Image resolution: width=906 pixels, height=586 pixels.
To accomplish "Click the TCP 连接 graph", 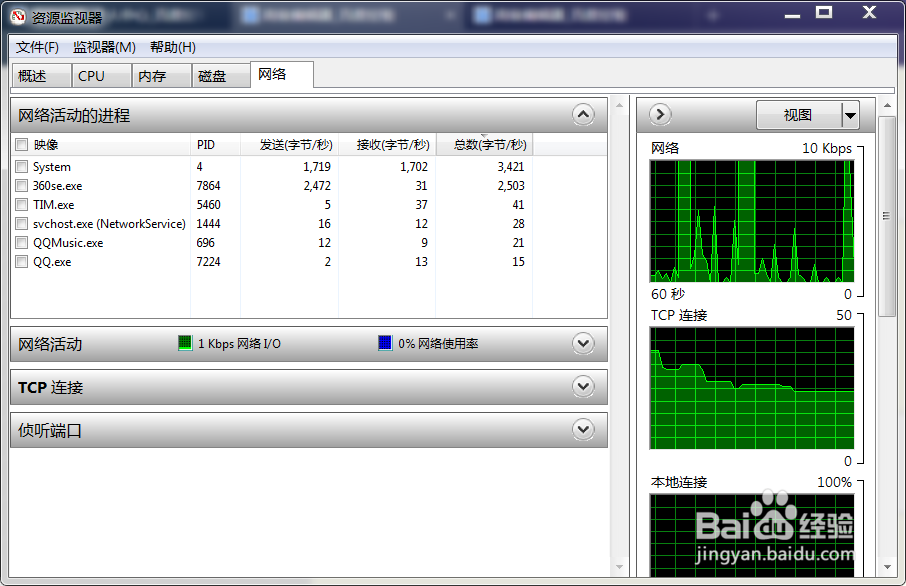I will pos(752,388).
